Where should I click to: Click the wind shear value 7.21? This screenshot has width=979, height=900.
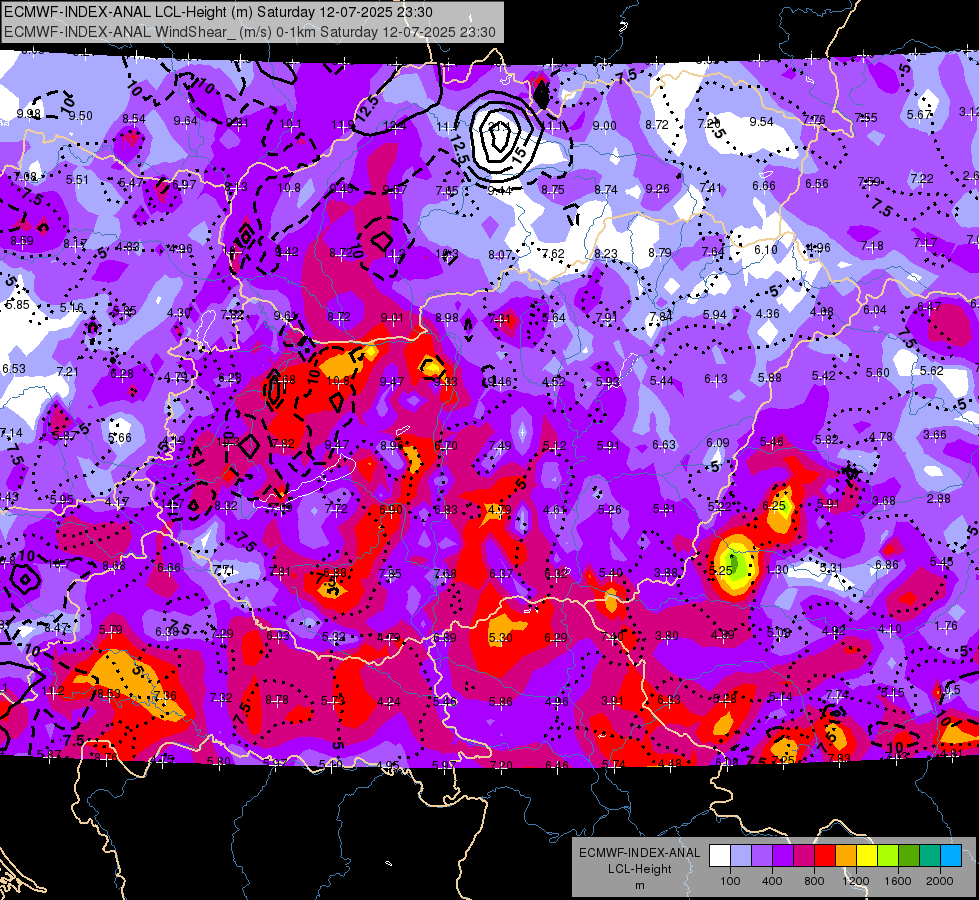67,372
